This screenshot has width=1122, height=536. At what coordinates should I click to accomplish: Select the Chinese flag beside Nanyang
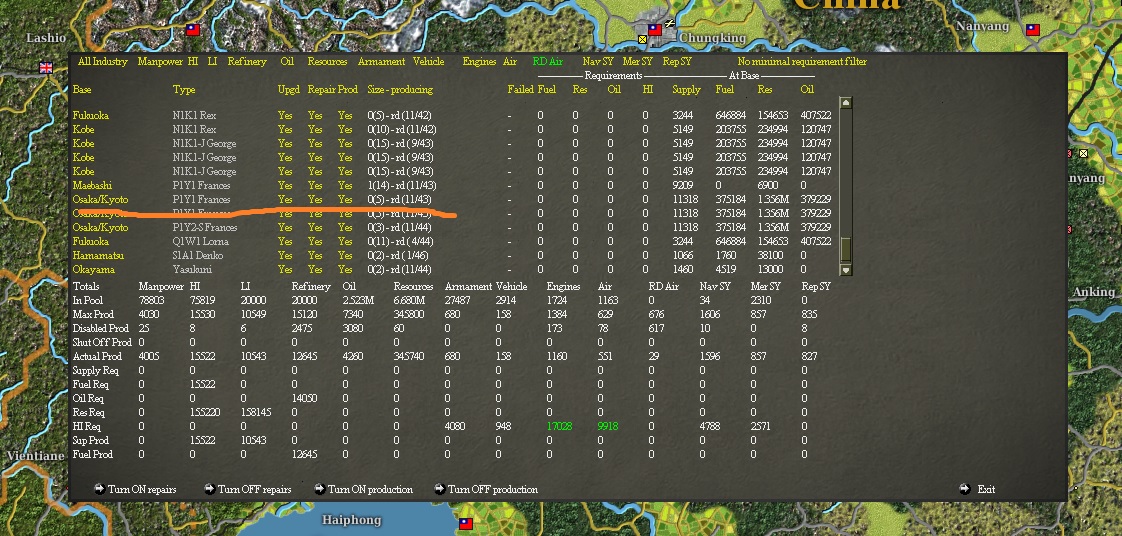click(x=1033, y=30)
